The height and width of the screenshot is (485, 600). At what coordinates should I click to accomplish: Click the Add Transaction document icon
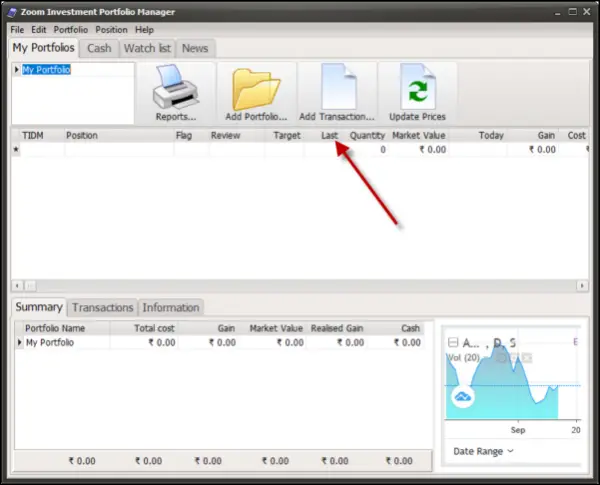339,87
